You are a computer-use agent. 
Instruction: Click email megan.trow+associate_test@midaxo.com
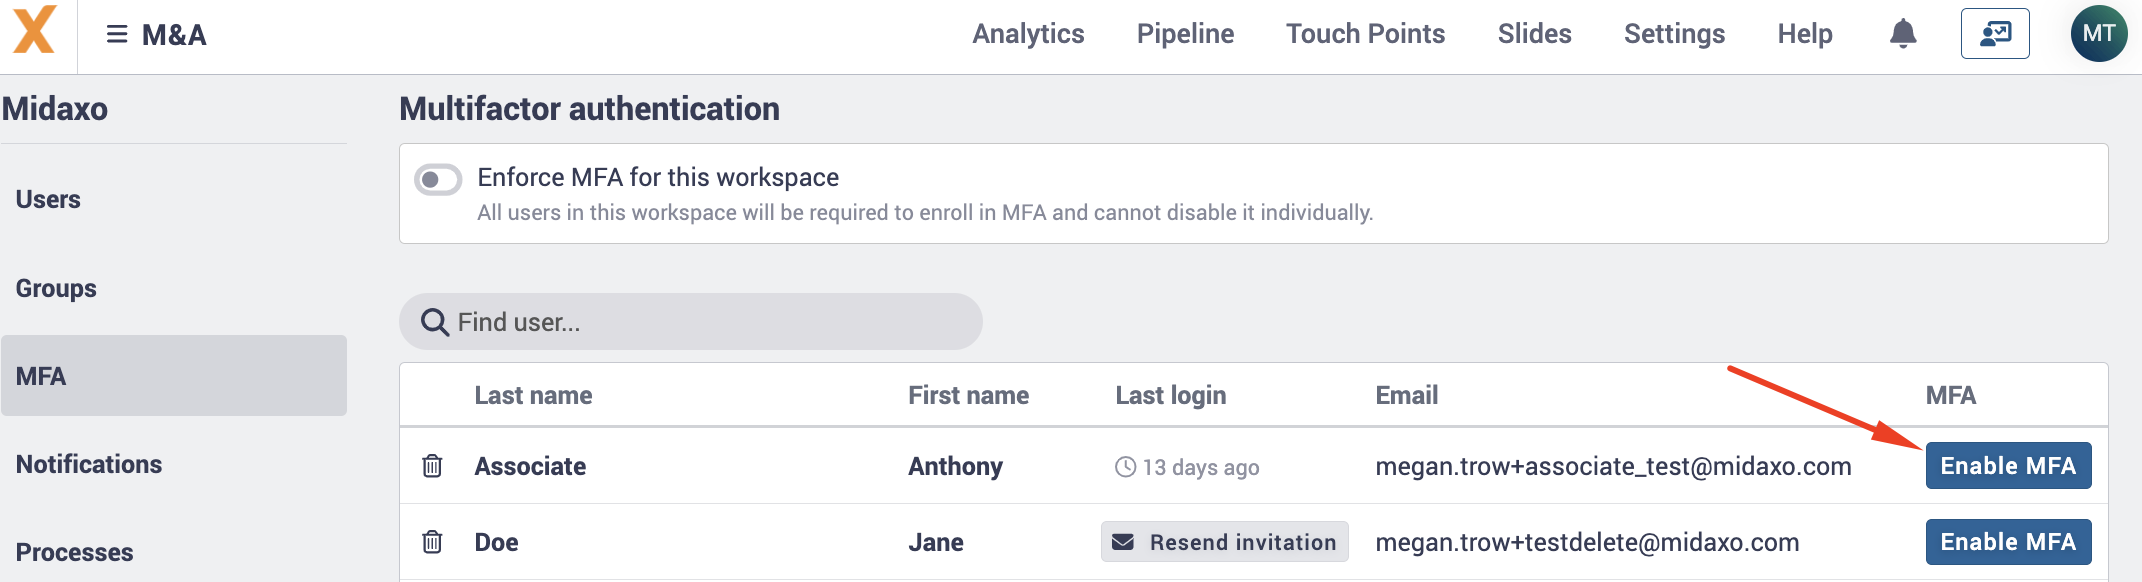coord(1613,466)
